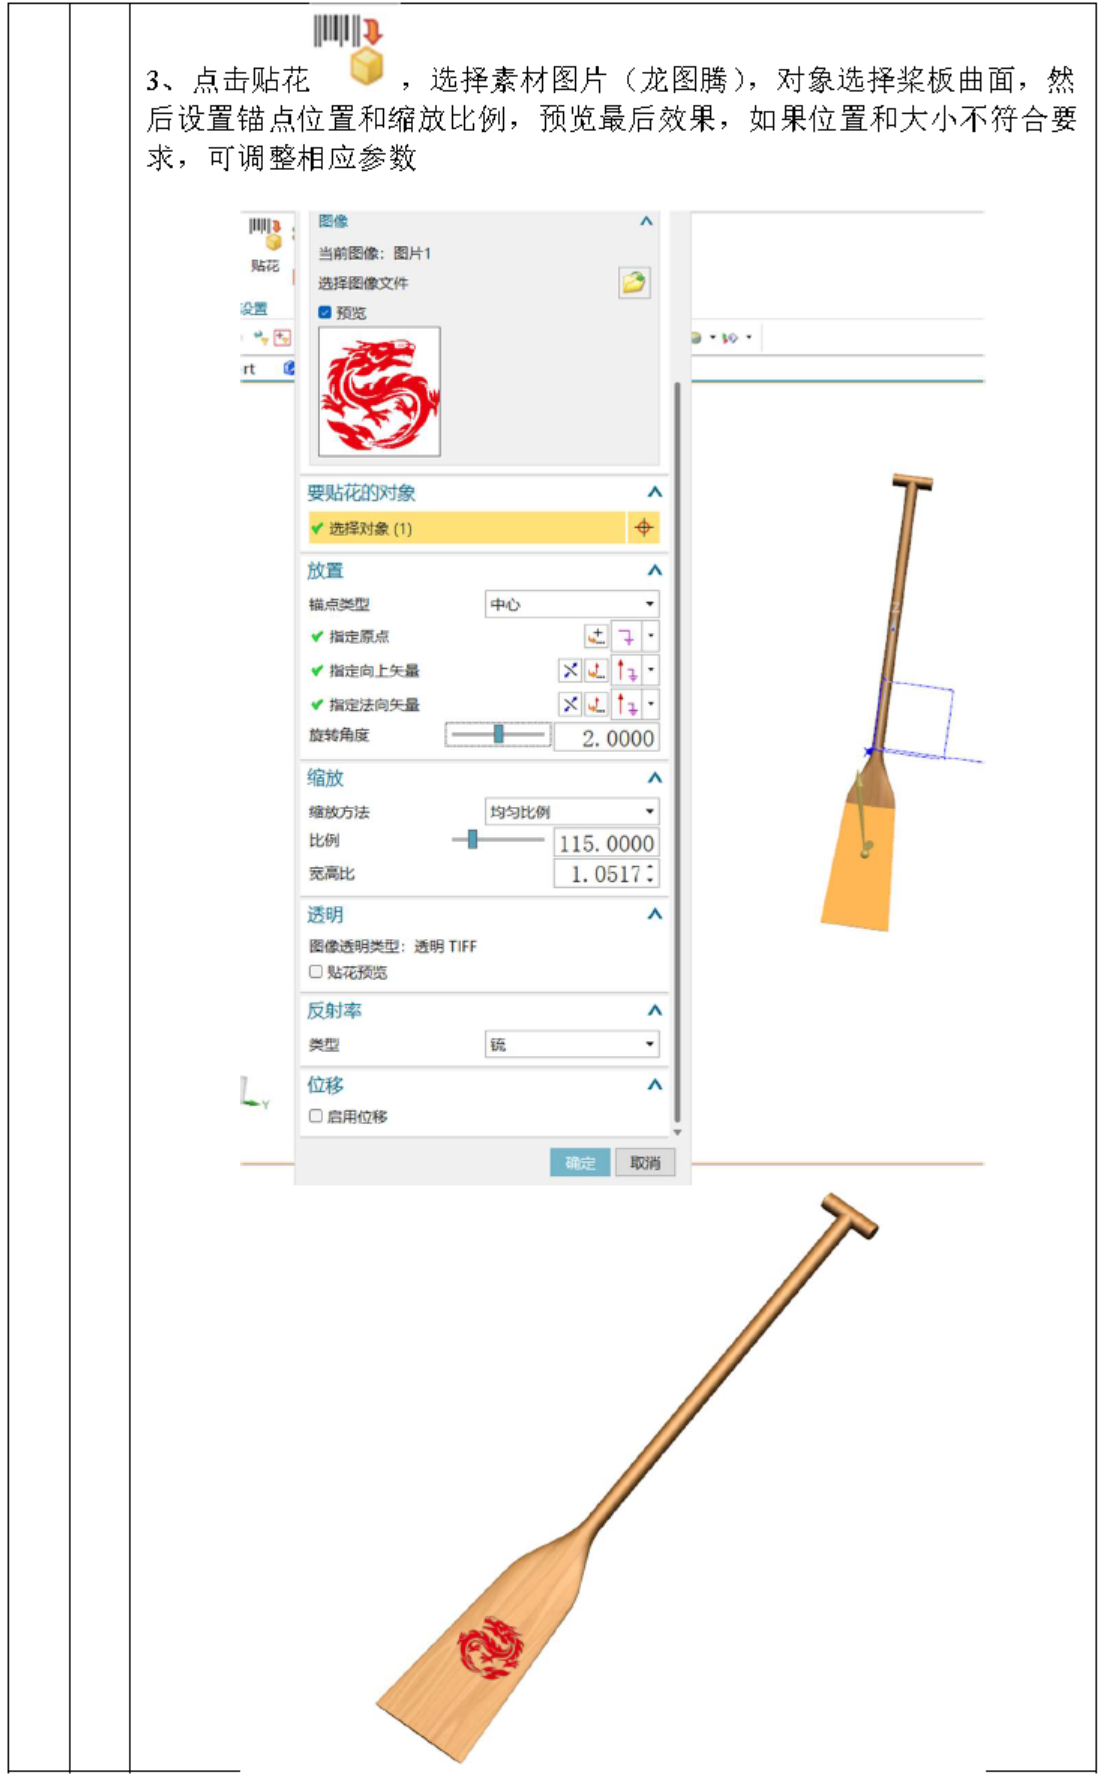Click the 确定 button
The height and width of the screenshot is (1777, 1099).
[580, 1162]
